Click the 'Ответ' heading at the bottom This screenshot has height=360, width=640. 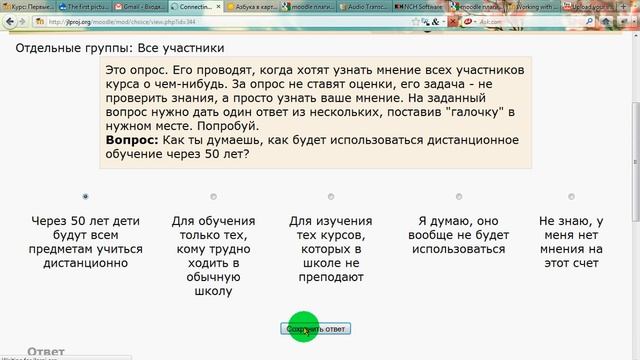[x=46, y=351]
